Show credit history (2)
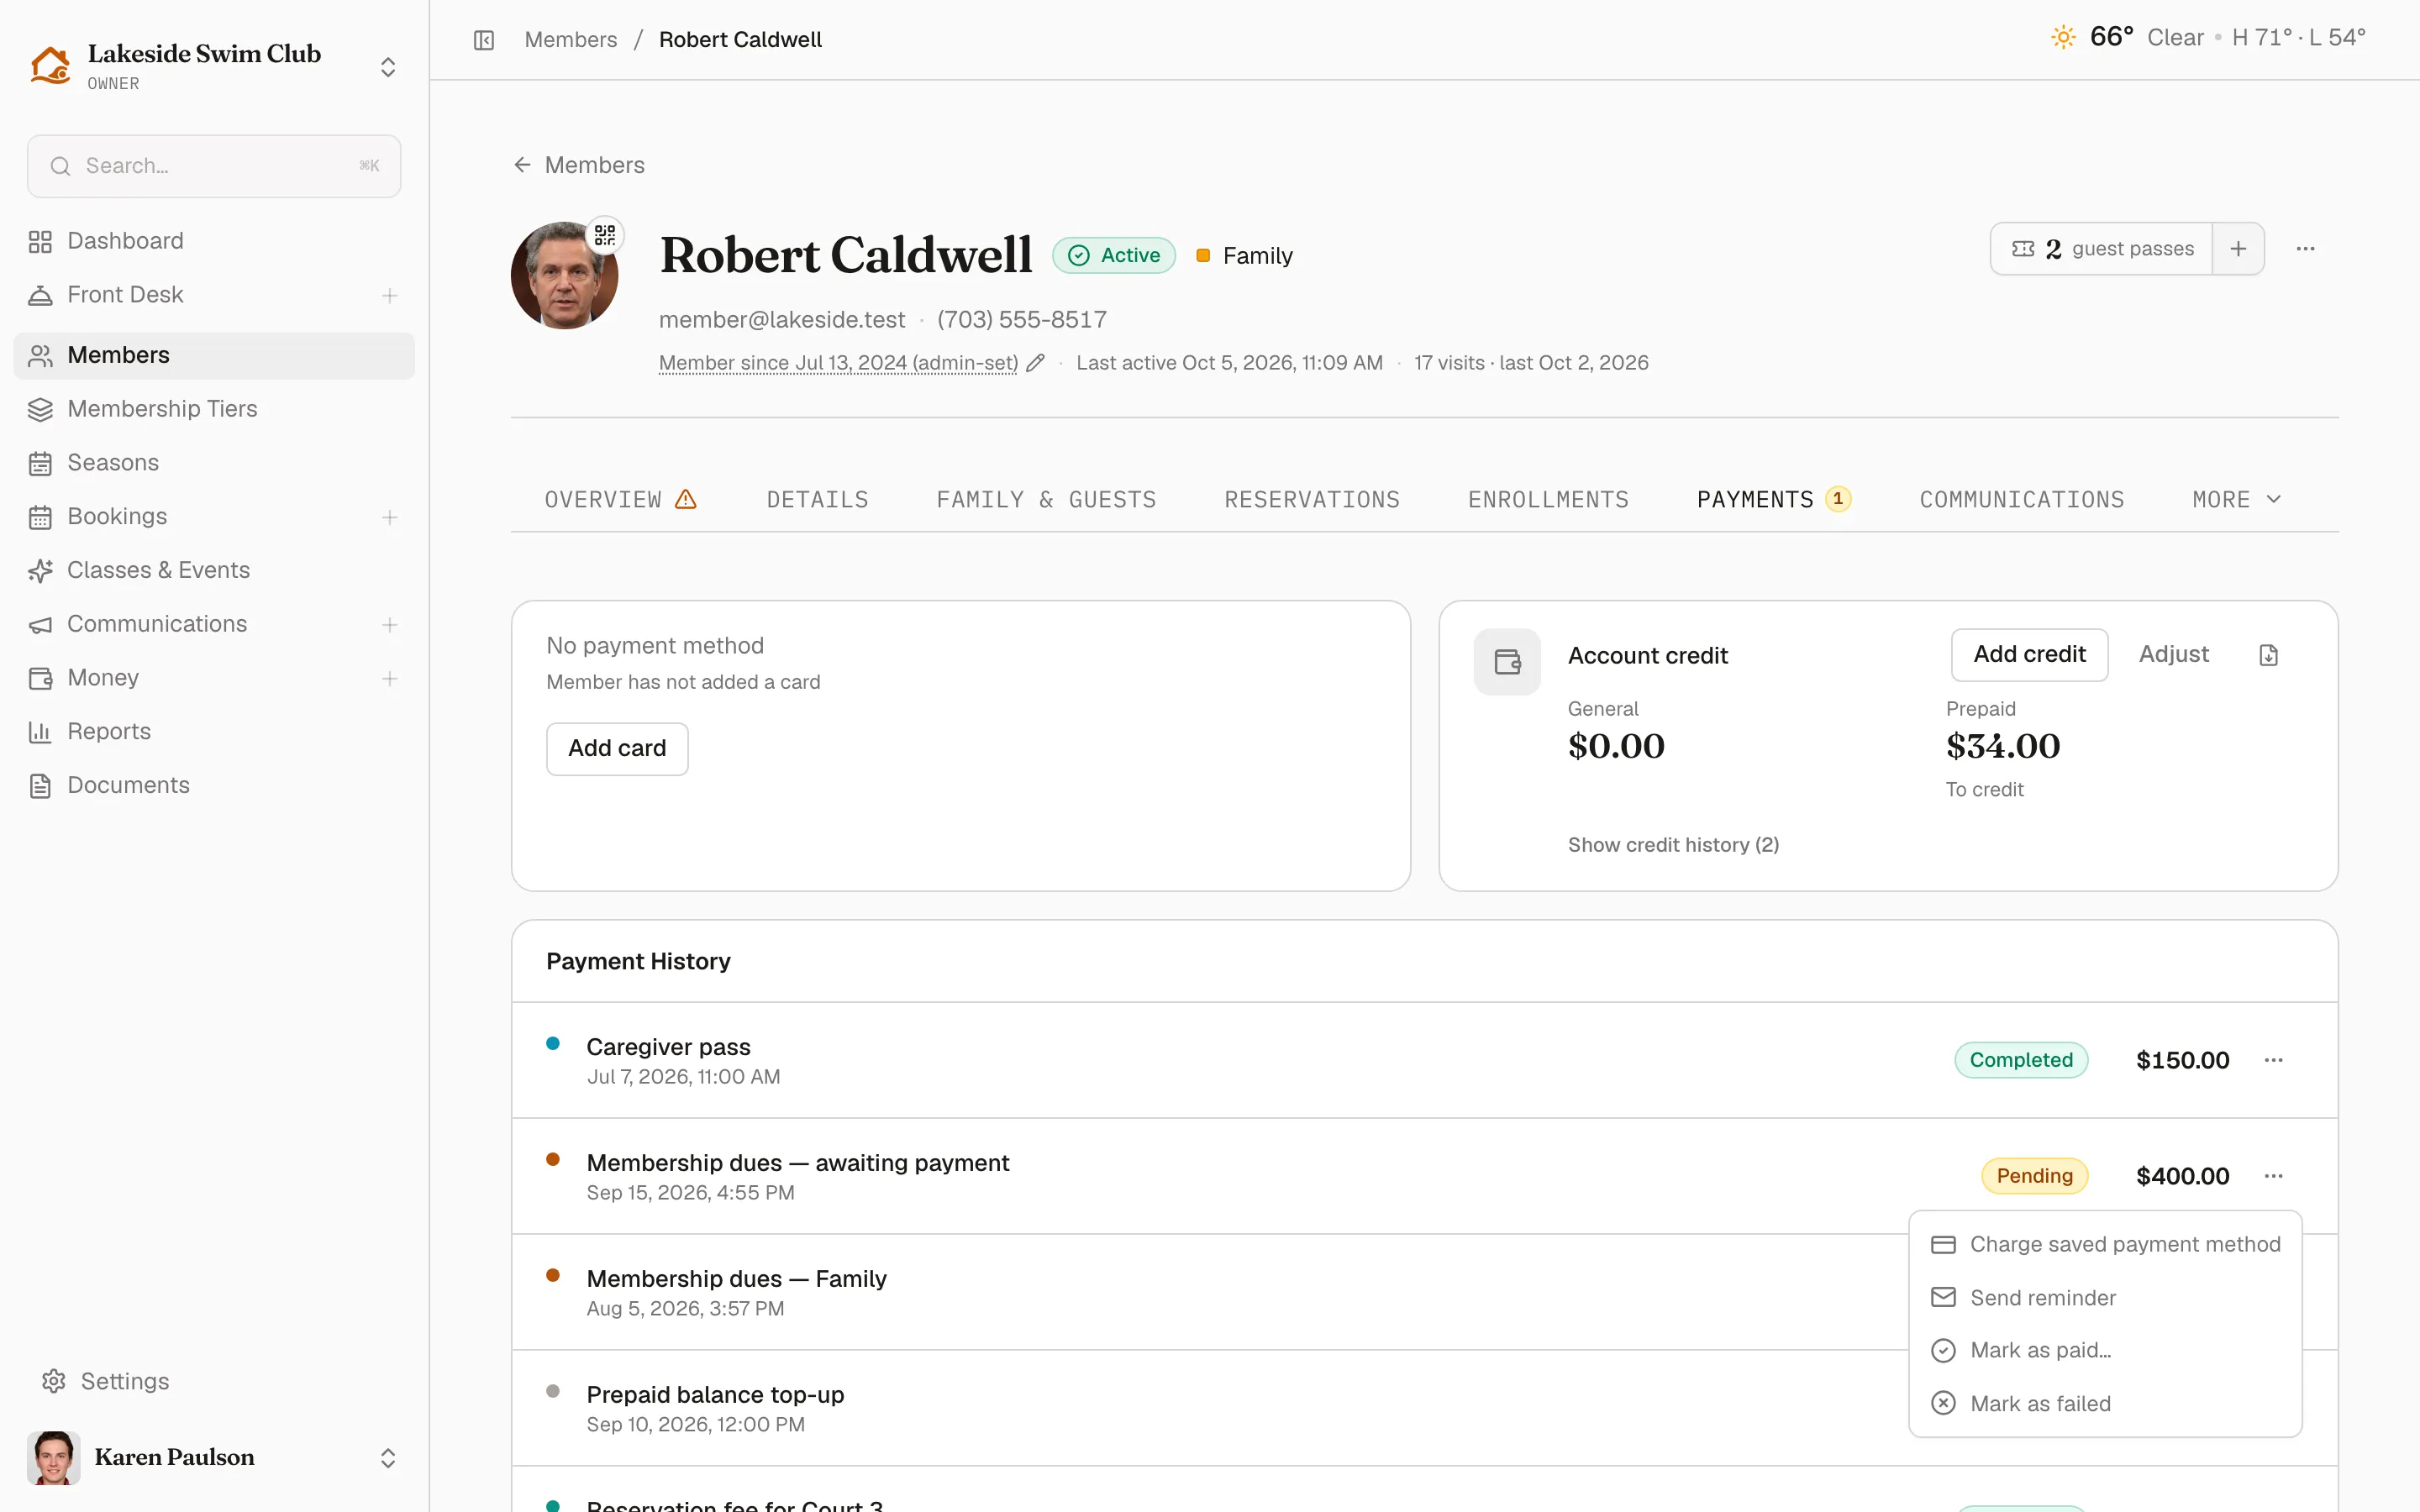Screen dimensions: 2420x1512 pyautogui.click(x=1673, y=845)
